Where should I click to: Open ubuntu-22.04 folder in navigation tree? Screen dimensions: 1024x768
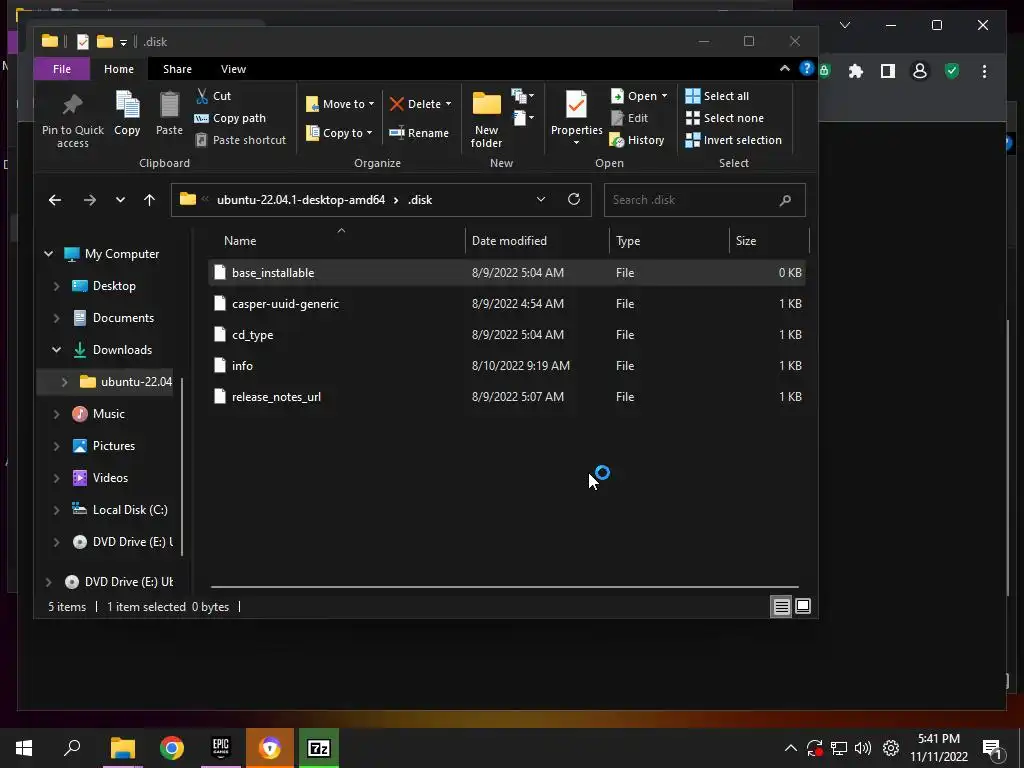point(125,381)
